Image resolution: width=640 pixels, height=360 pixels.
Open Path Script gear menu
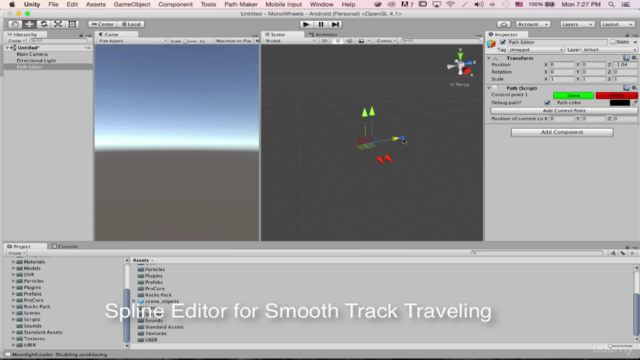(634, 88)
